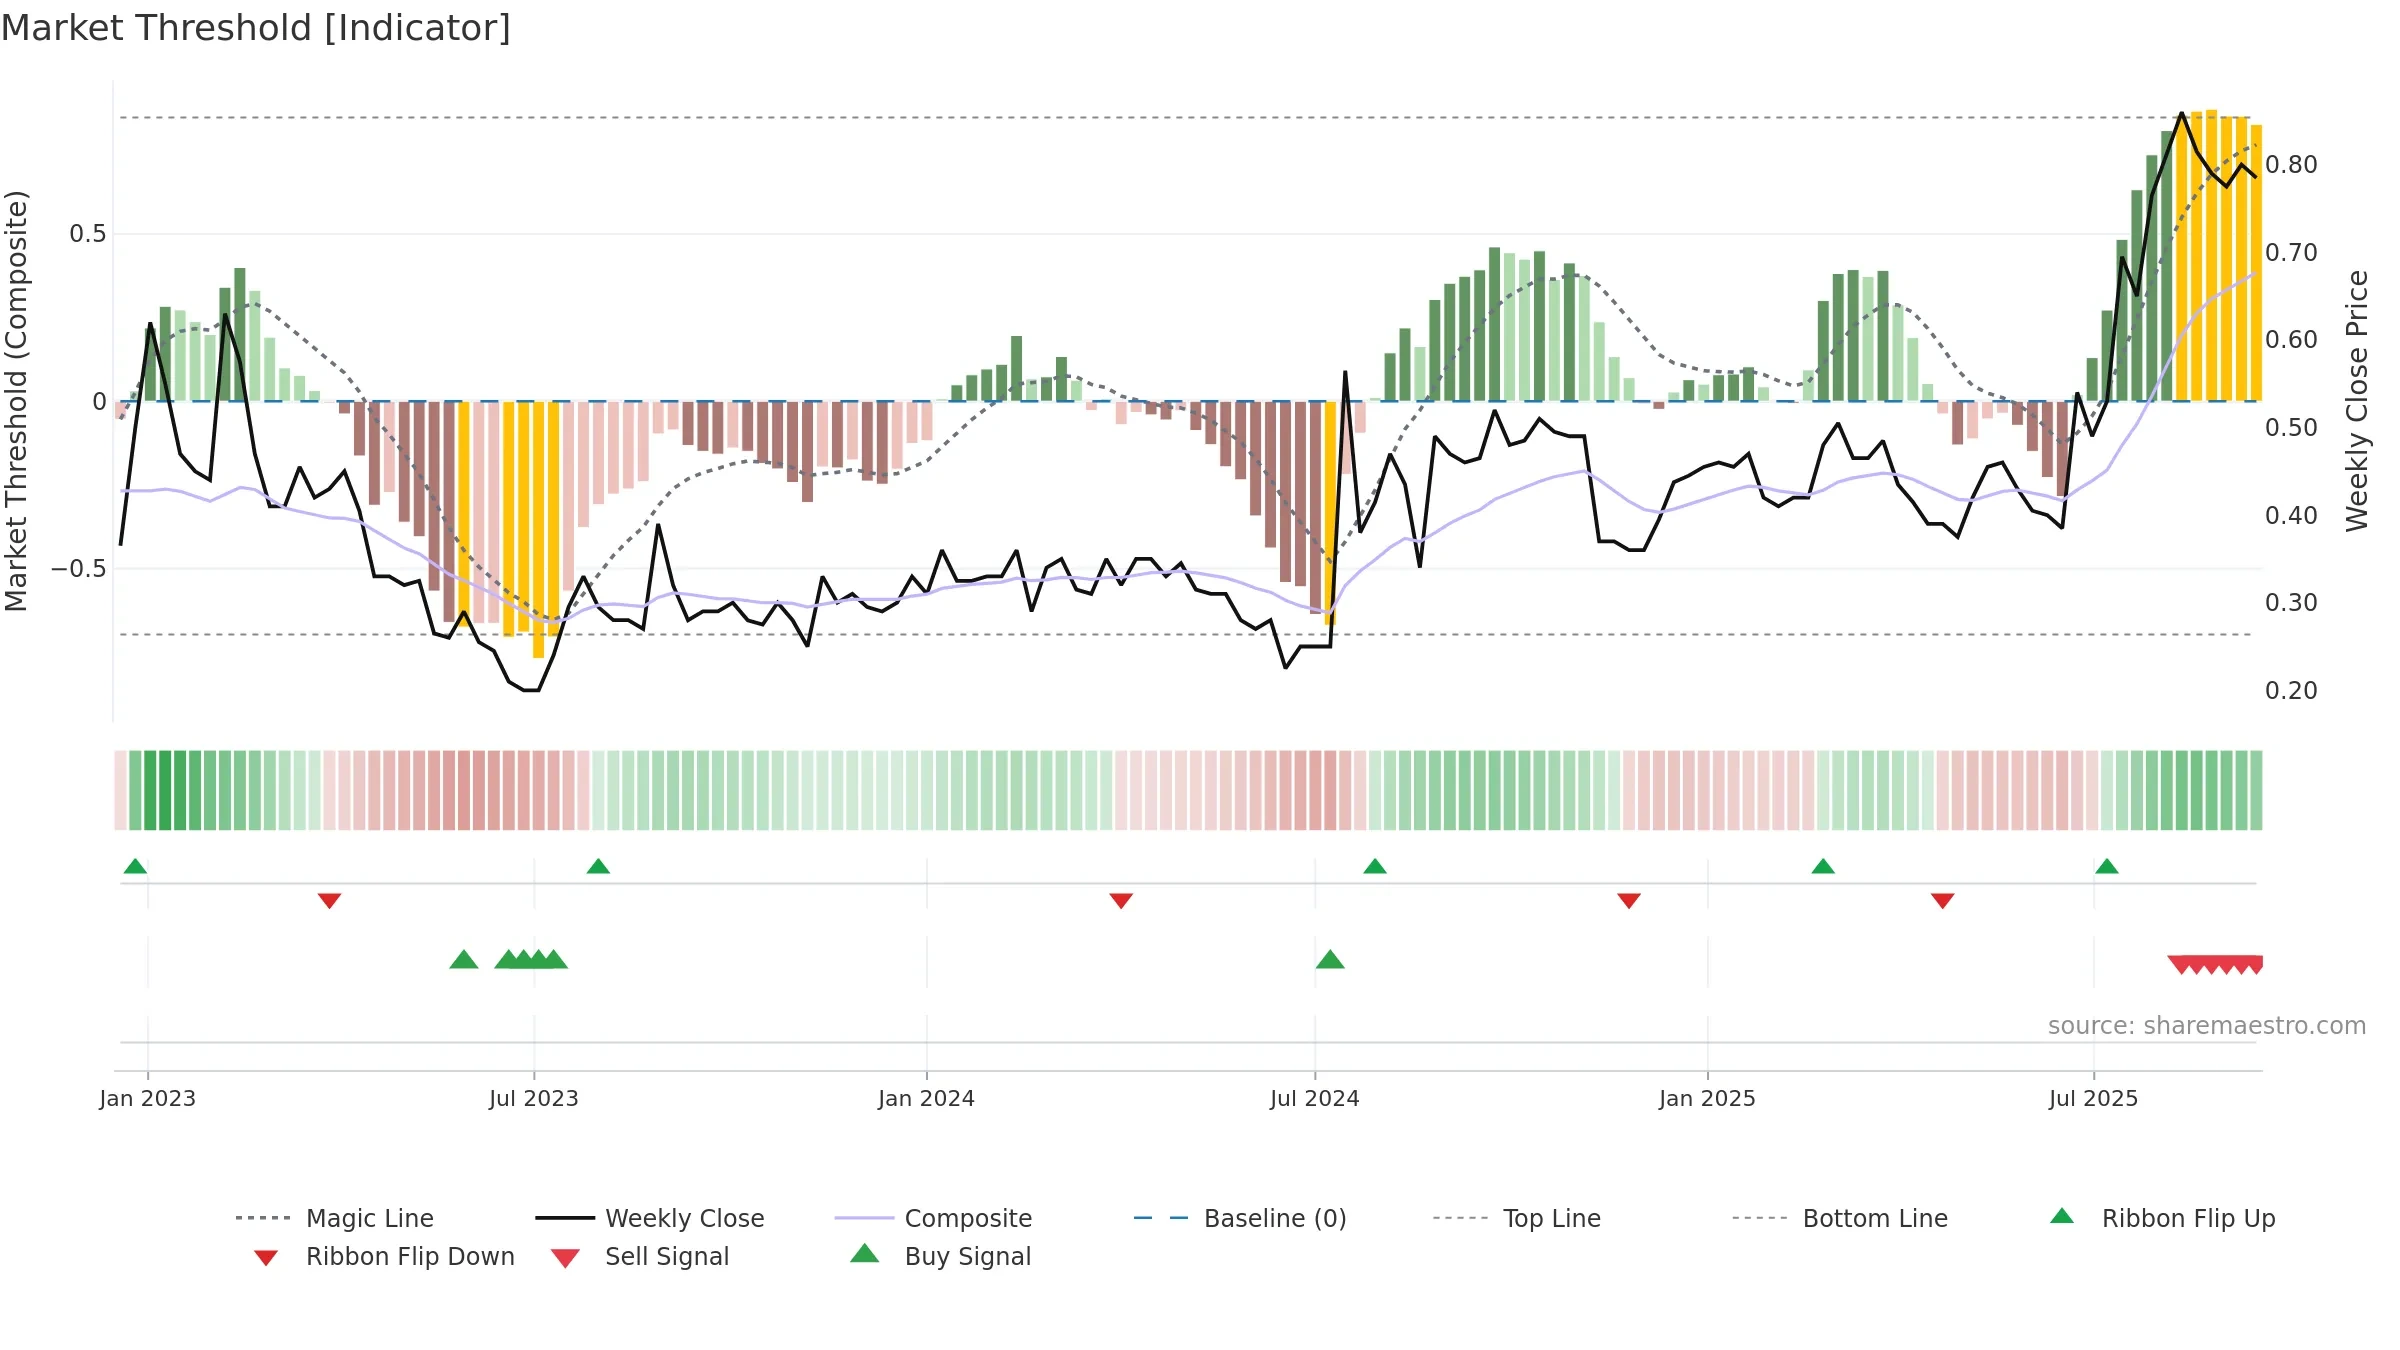This screenshot has width=2400, height=1350.
Task: Toggle Bottom Line legend entry
Action: coord(1840,1218)
